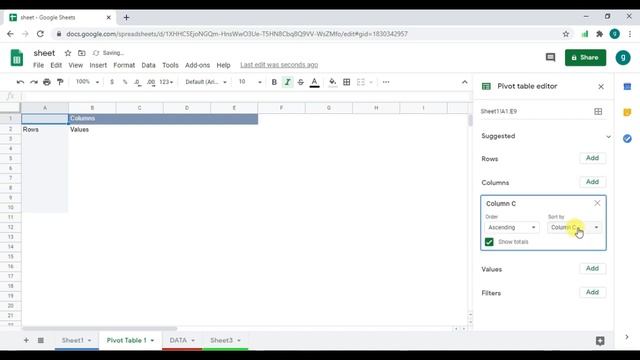640x360 pixels.
Task: Select cell A2 labeled Rows
Action: [45, 129]
